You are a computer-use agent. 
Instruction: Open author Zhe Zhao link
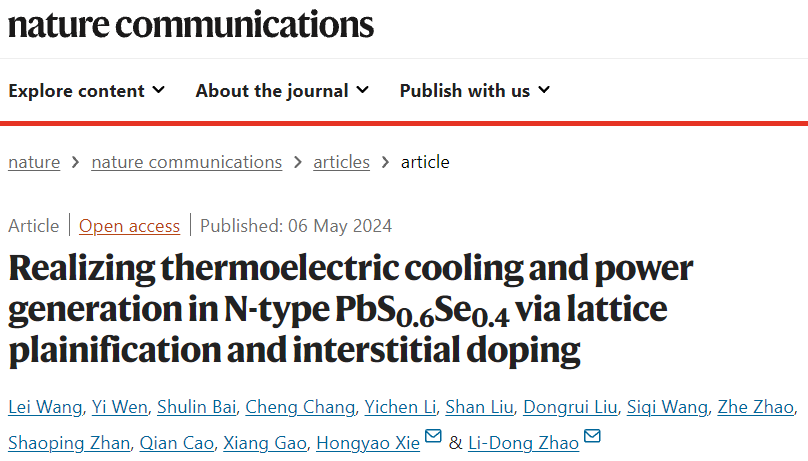(x=755, y=407)
